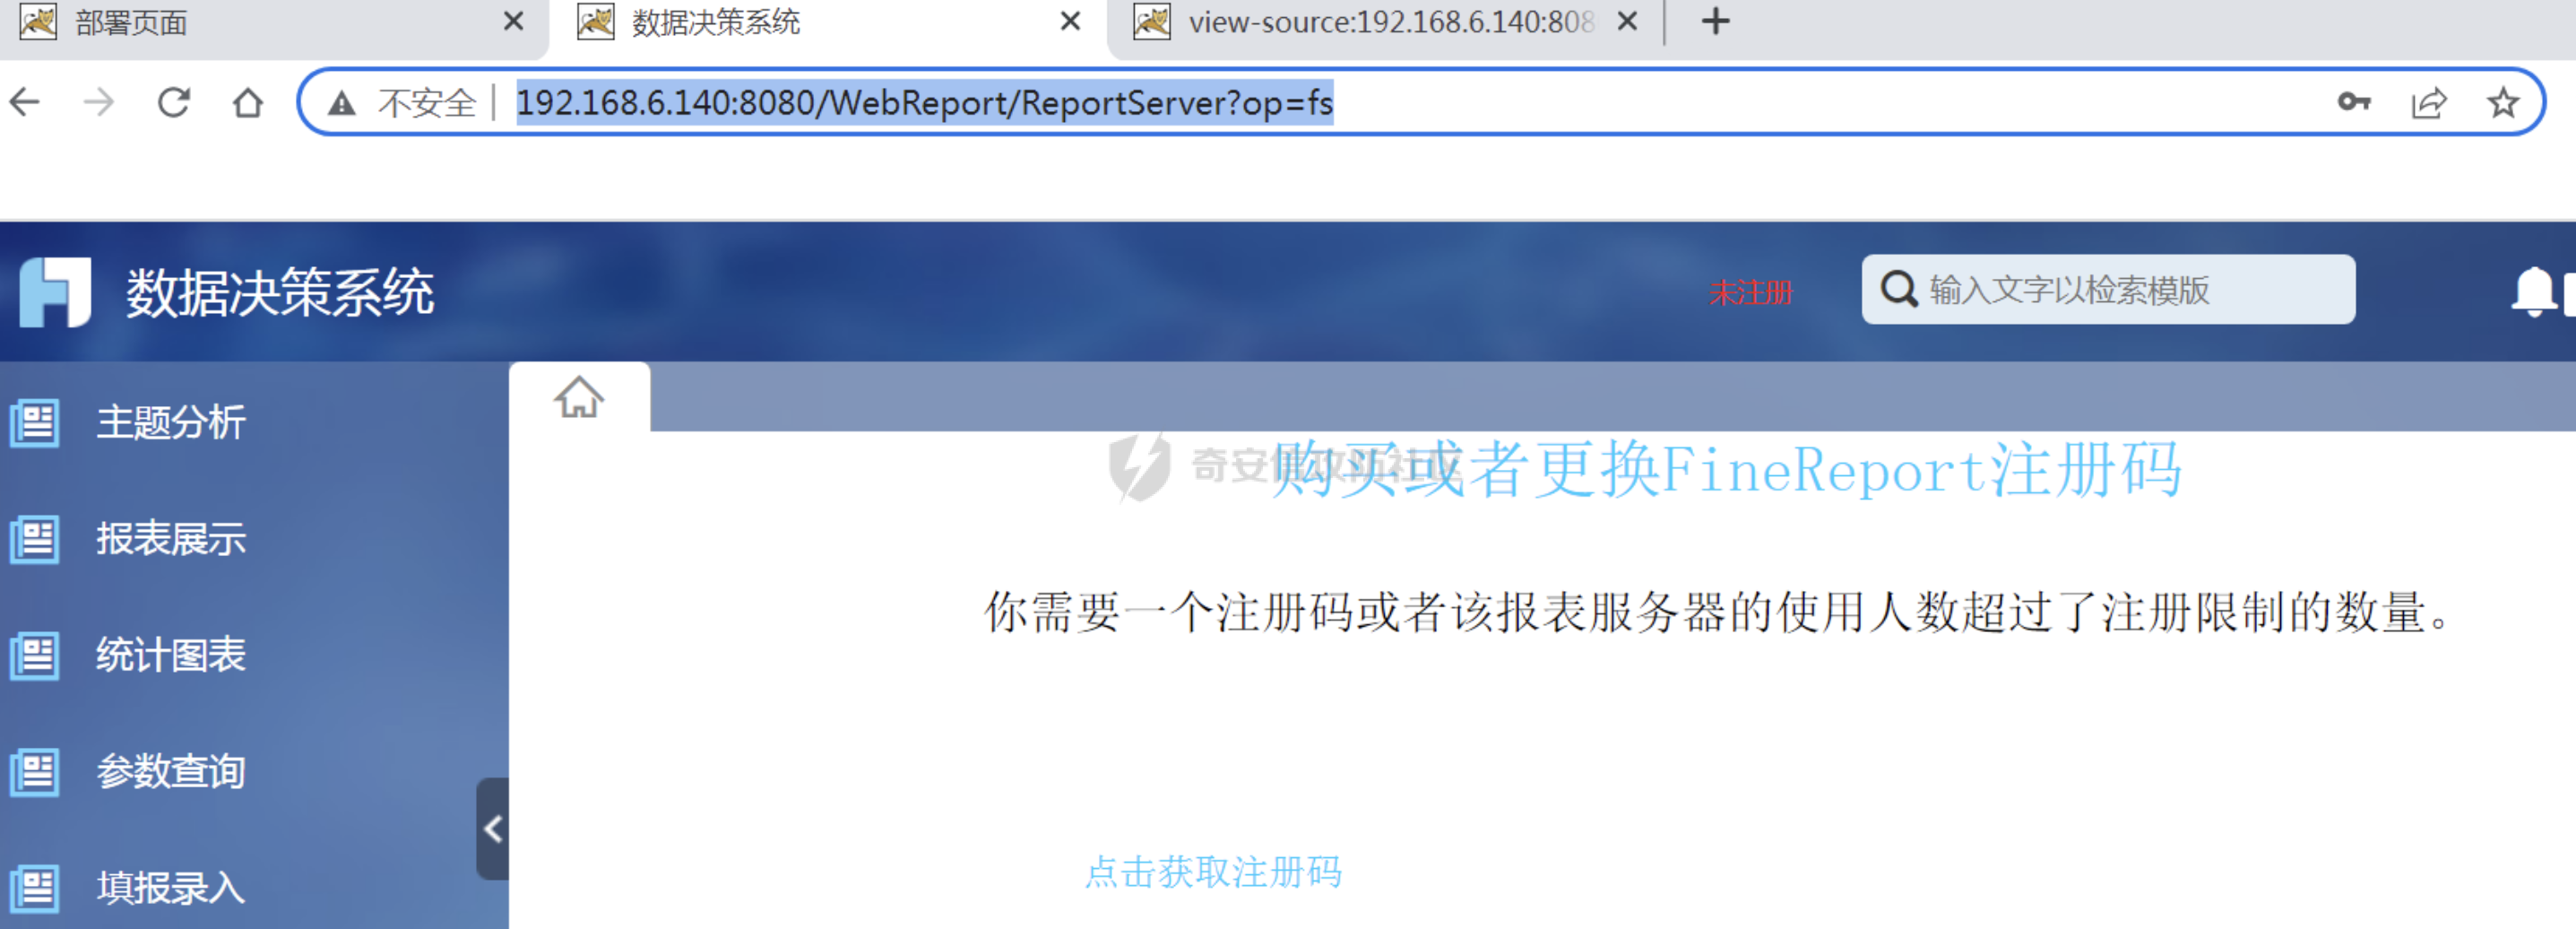Open the saved passwords key icon
The width and height of the screenshot is (2576, 929).
pyautogui.click(x=2354, y=102)
